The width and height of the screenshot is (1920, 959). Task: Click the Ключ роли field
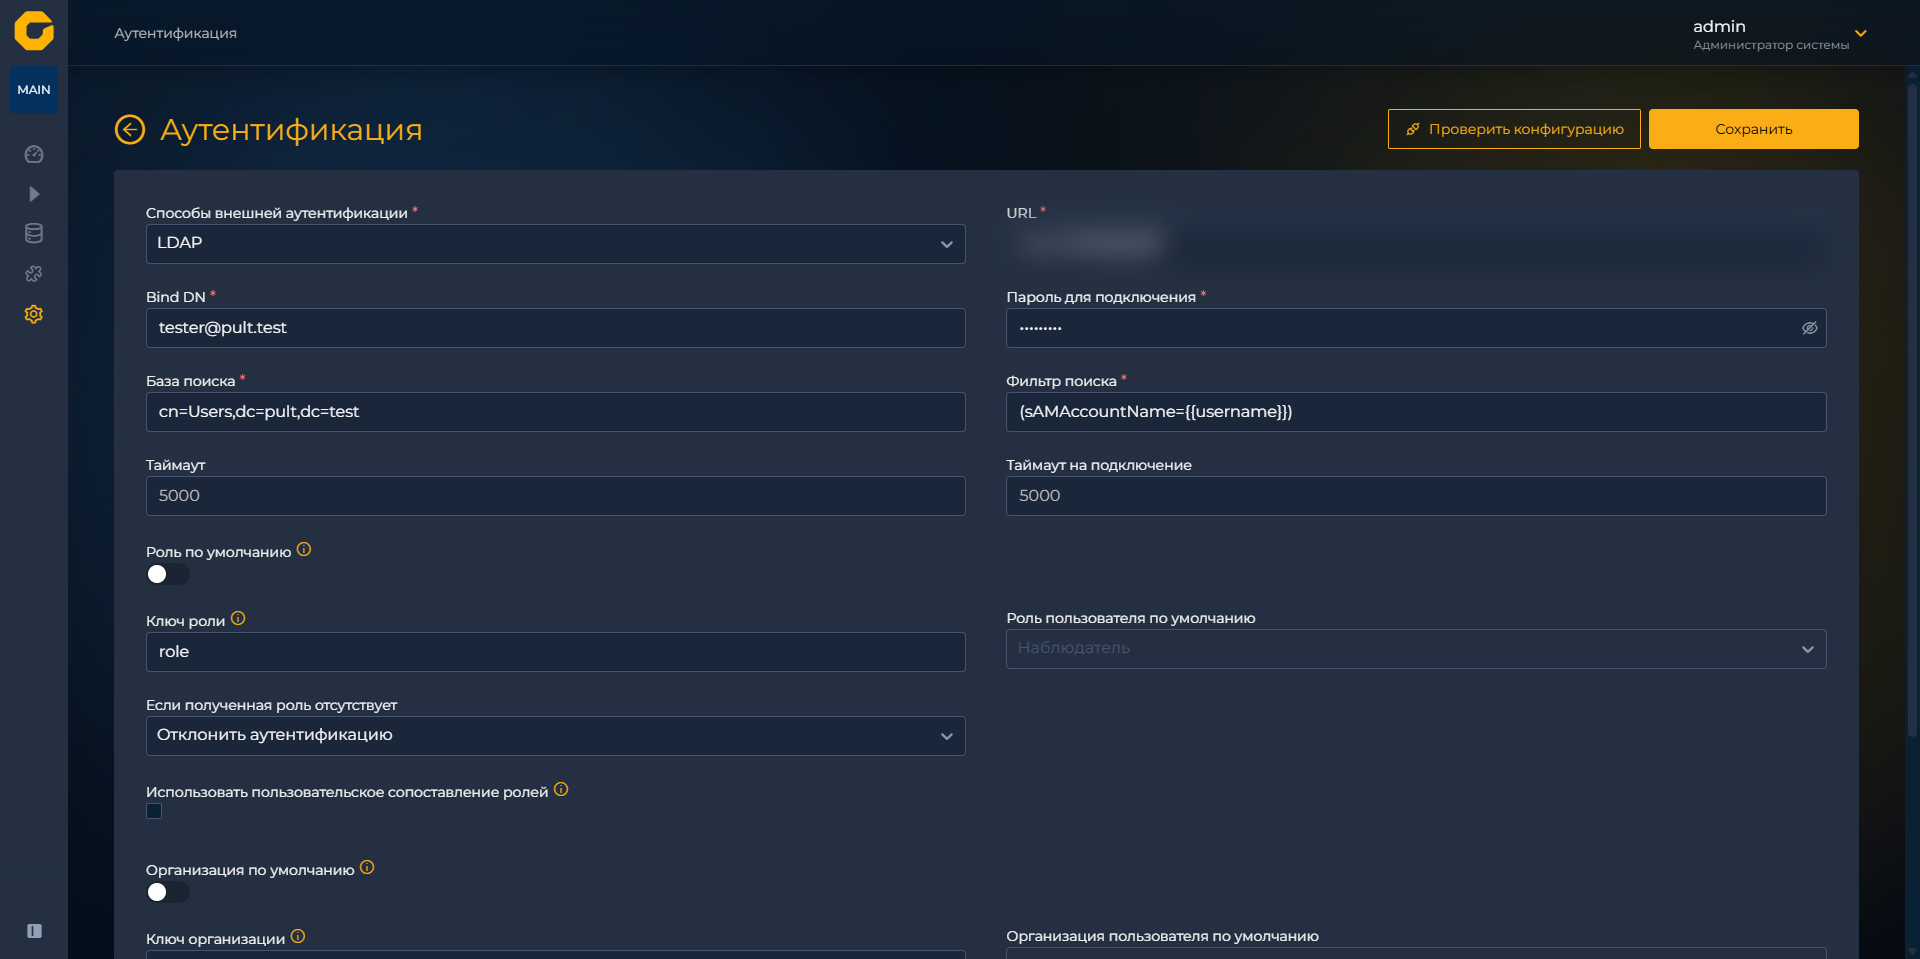click(555, 652)
